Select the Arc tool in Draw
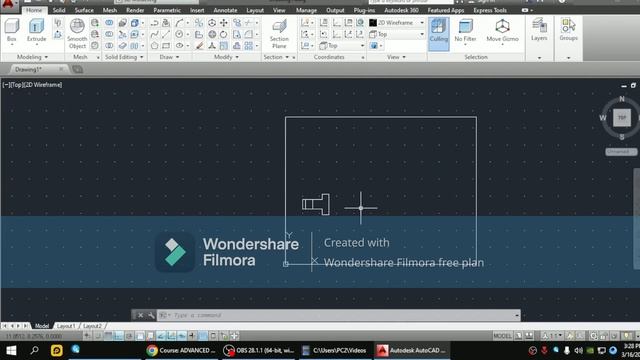640x360 pixels. coord(180,23)
